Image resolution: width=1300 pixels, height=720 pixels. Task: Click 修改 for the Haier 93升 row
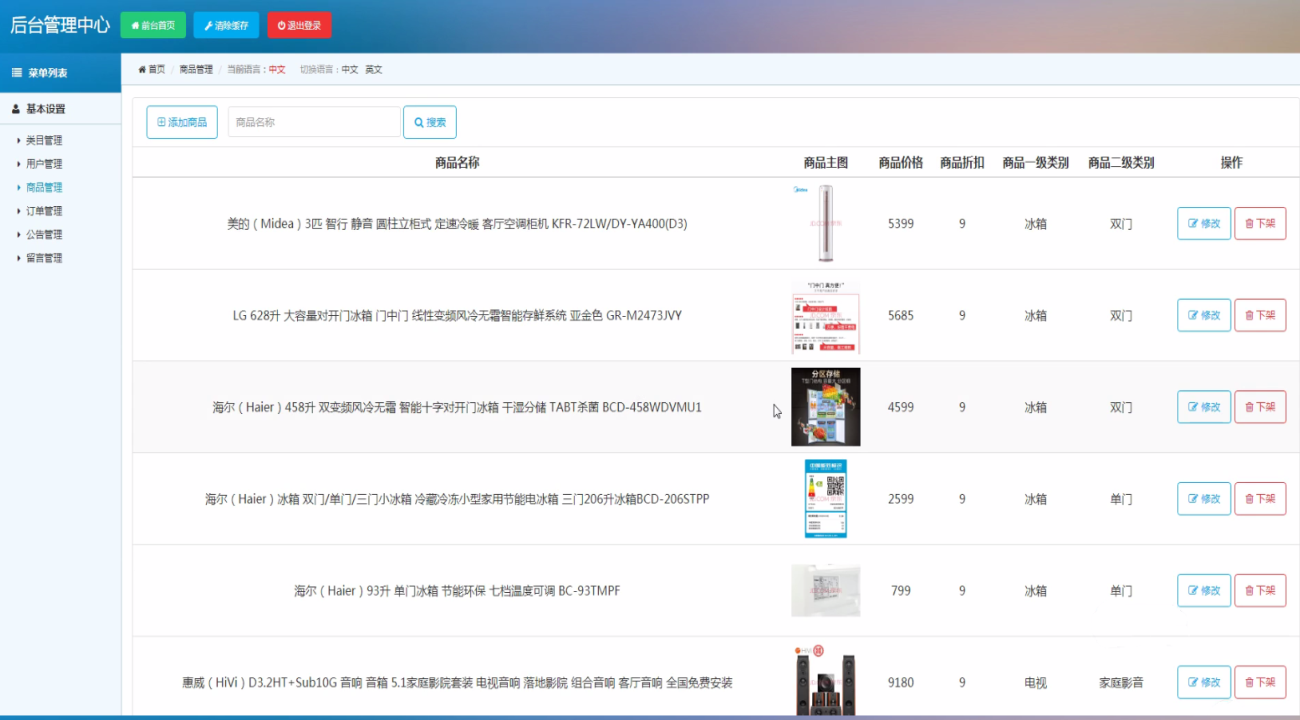click(x=1204, y=591)
